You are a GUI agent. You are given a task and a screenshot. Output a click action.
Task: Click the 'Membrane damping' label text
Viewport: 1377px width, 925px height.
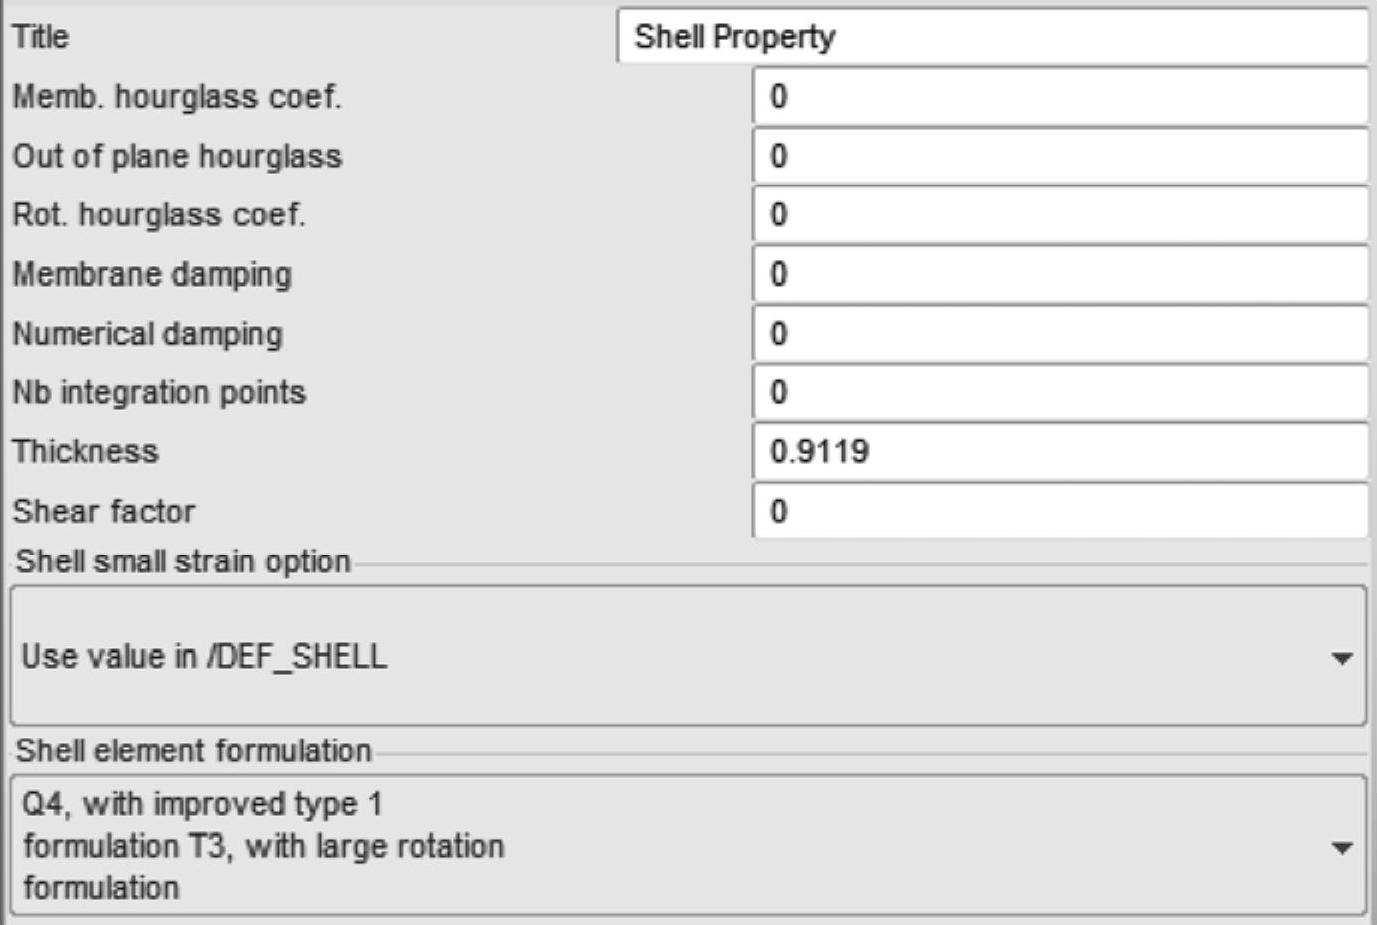152,274
